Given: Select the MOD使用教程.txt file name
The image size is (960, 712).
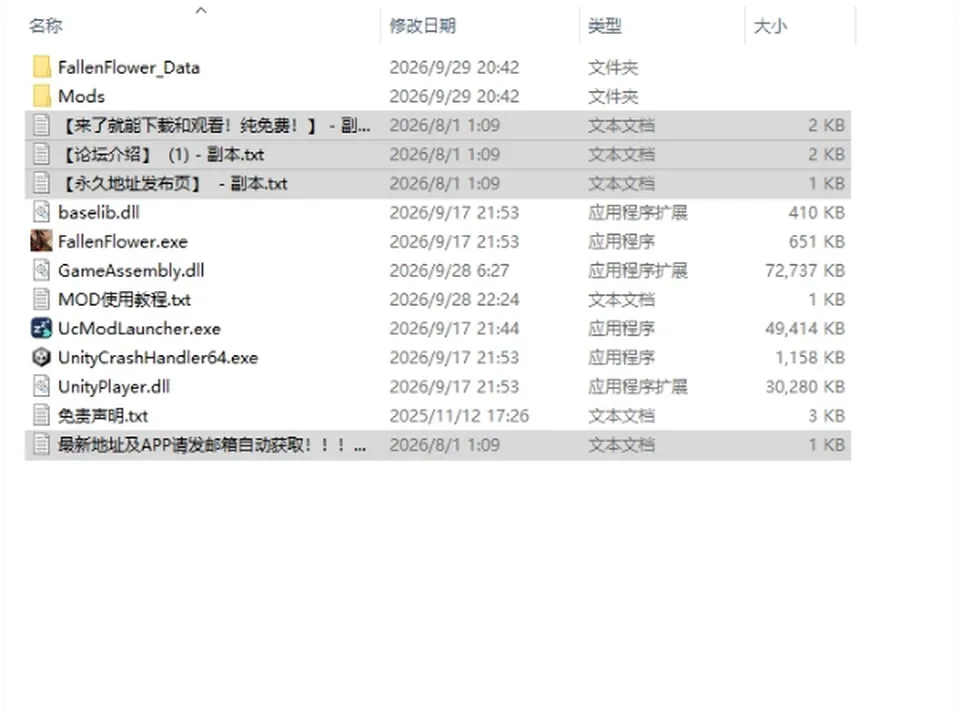Looking at the screenshot, I should pyautogui.click(x=124, y=299).
